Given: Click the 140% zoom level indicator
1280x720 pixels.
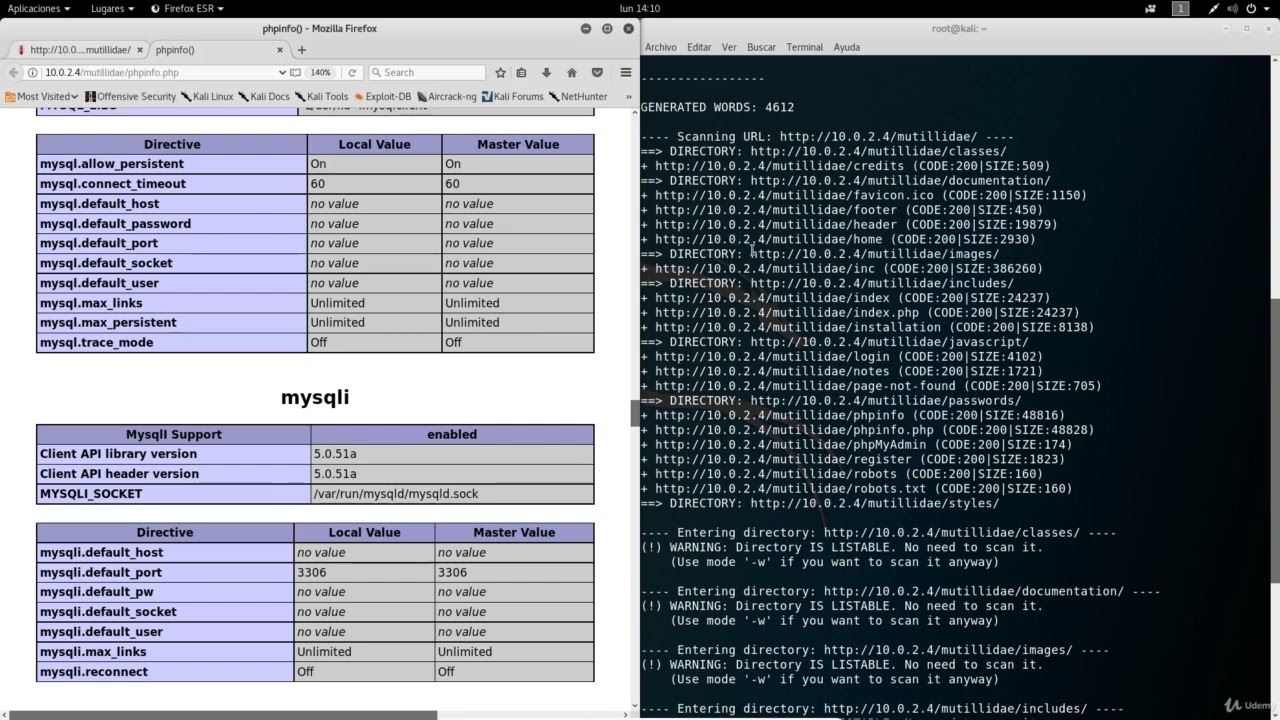Looking at the screenshot, I should coord(320,73).
